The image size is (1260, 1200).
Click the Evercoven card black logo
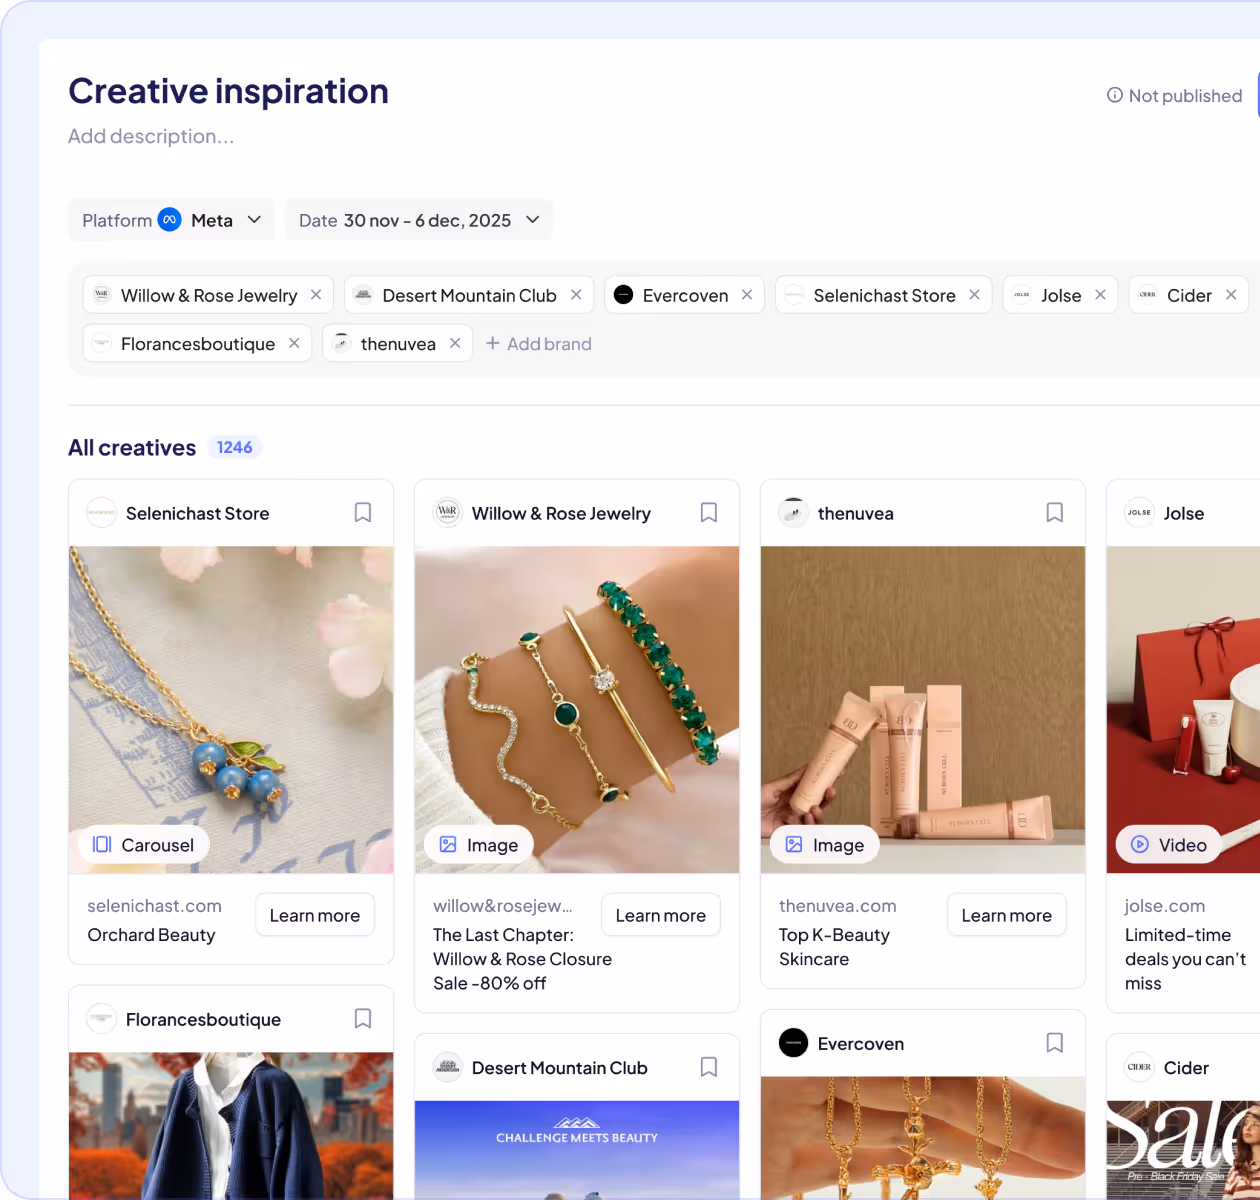point(794,1043)
